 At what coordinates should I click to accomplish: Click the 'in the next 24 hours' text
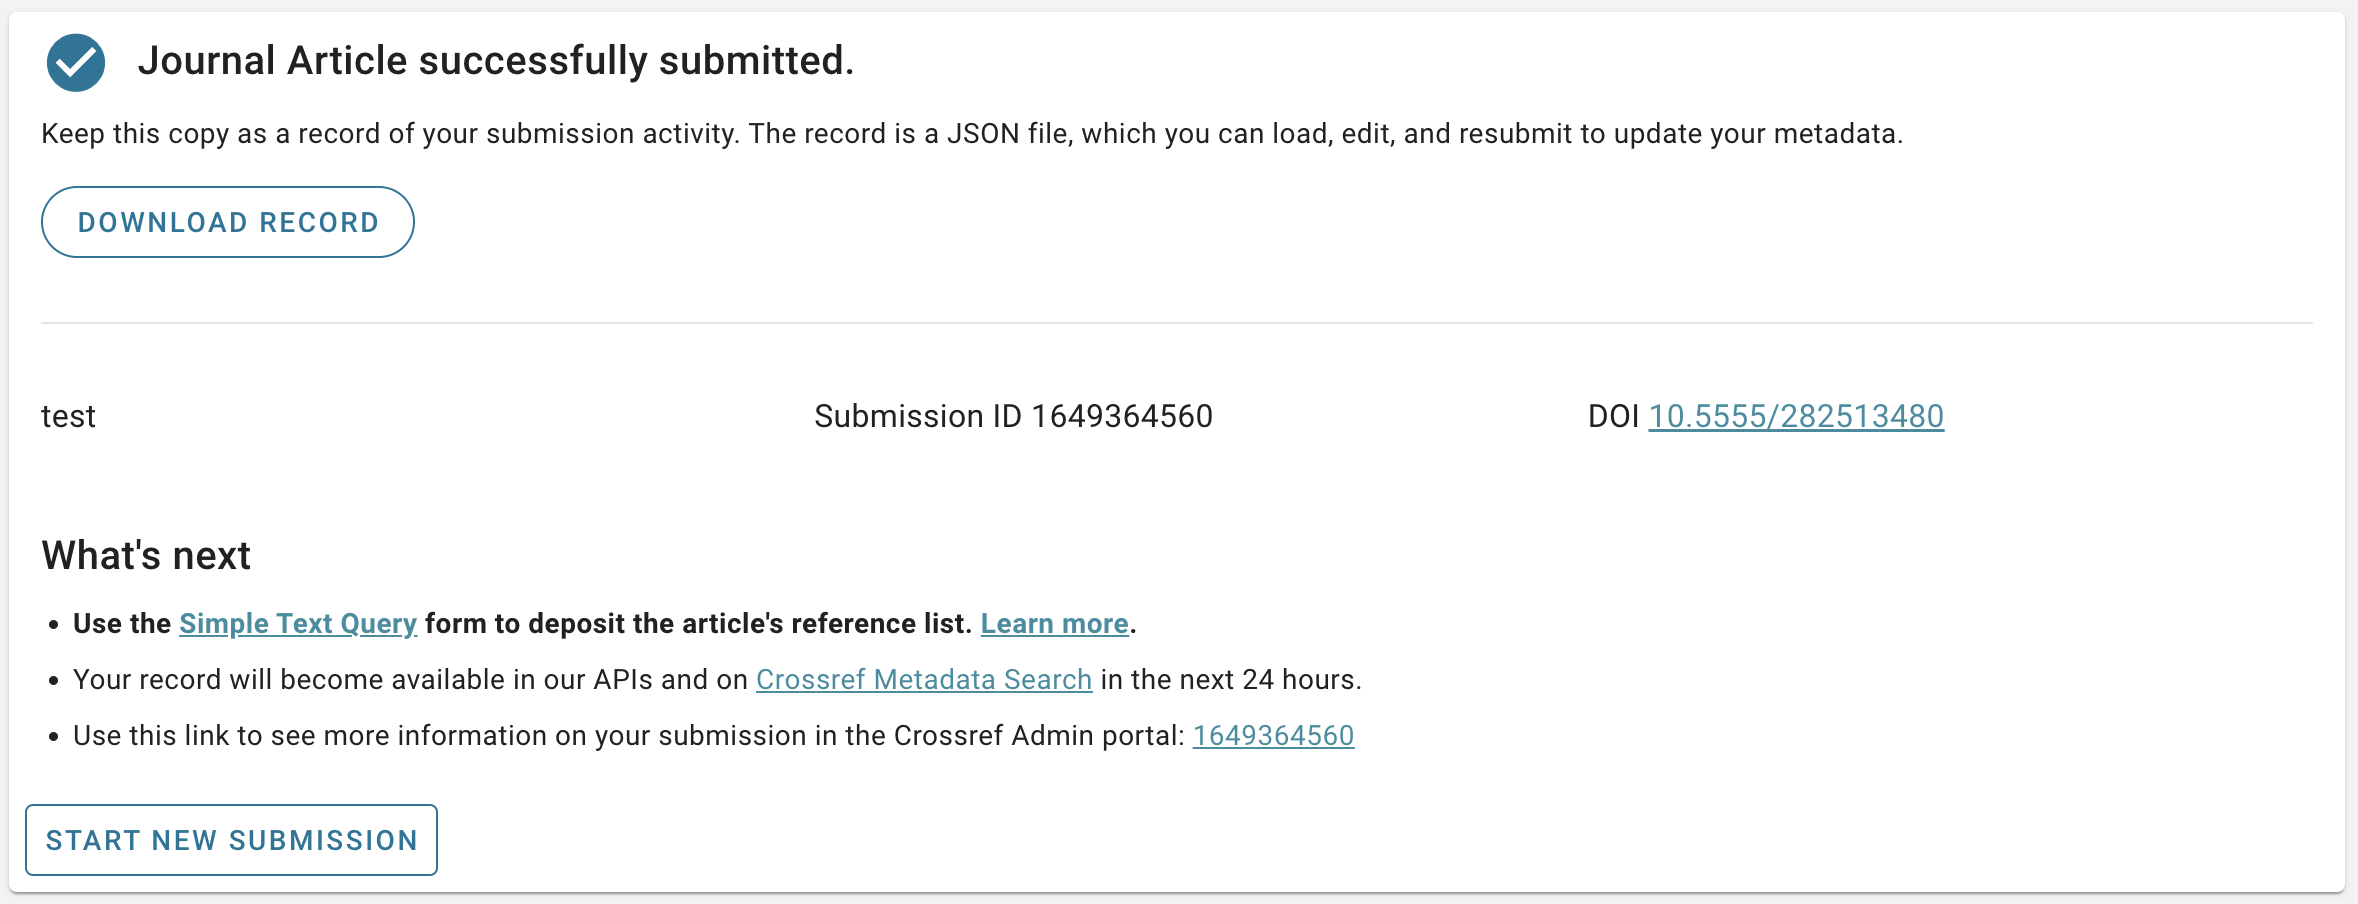(1230, 680)
